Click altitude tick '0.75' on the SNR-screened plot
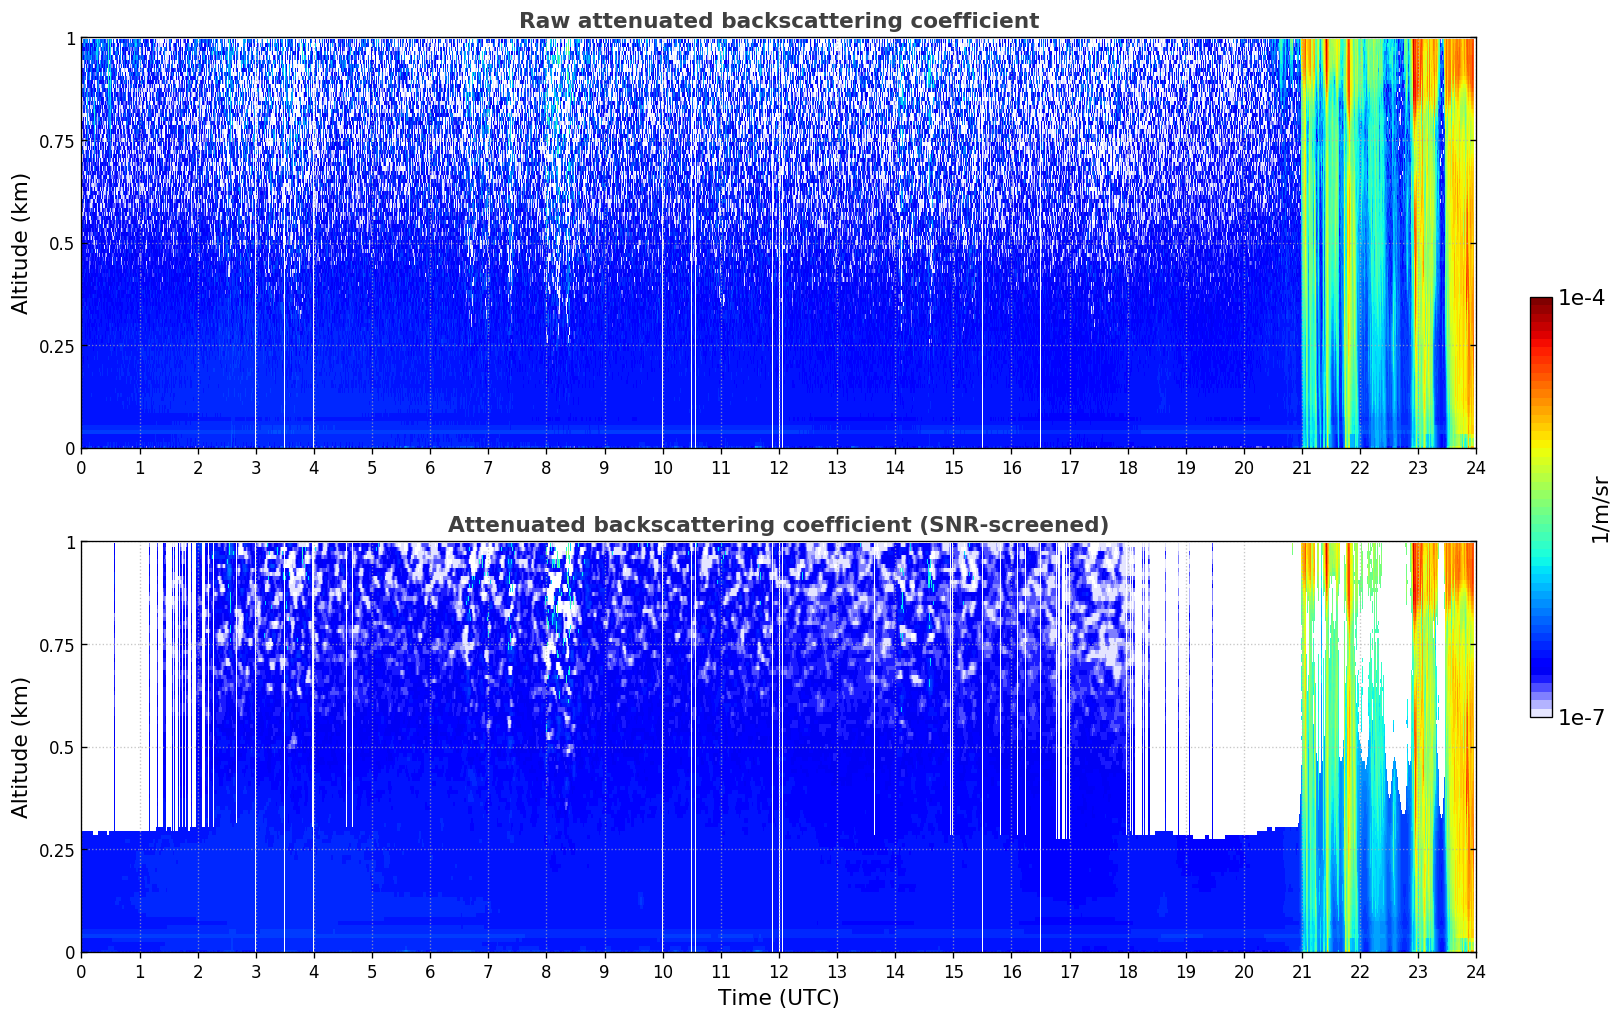Screen dimensions: 1621x1020 point(59,645)
